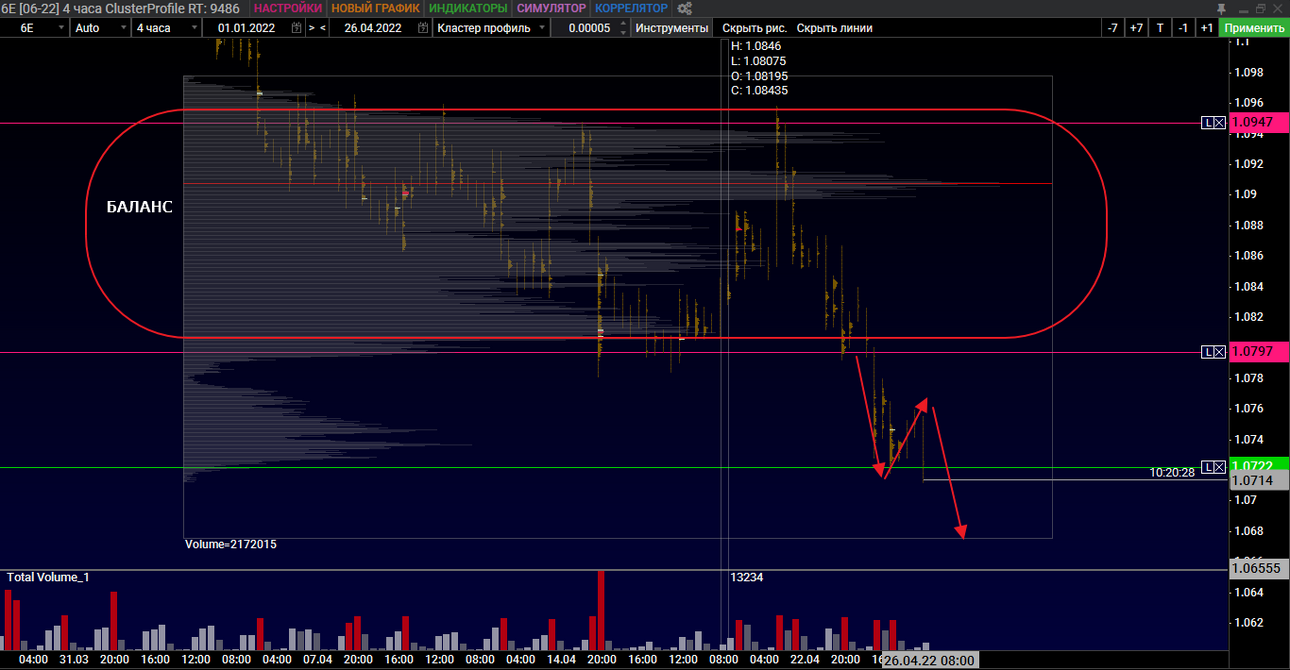Click the < date shift arrow
Screen dimensions: 1290x670
[x=323, y=28]
